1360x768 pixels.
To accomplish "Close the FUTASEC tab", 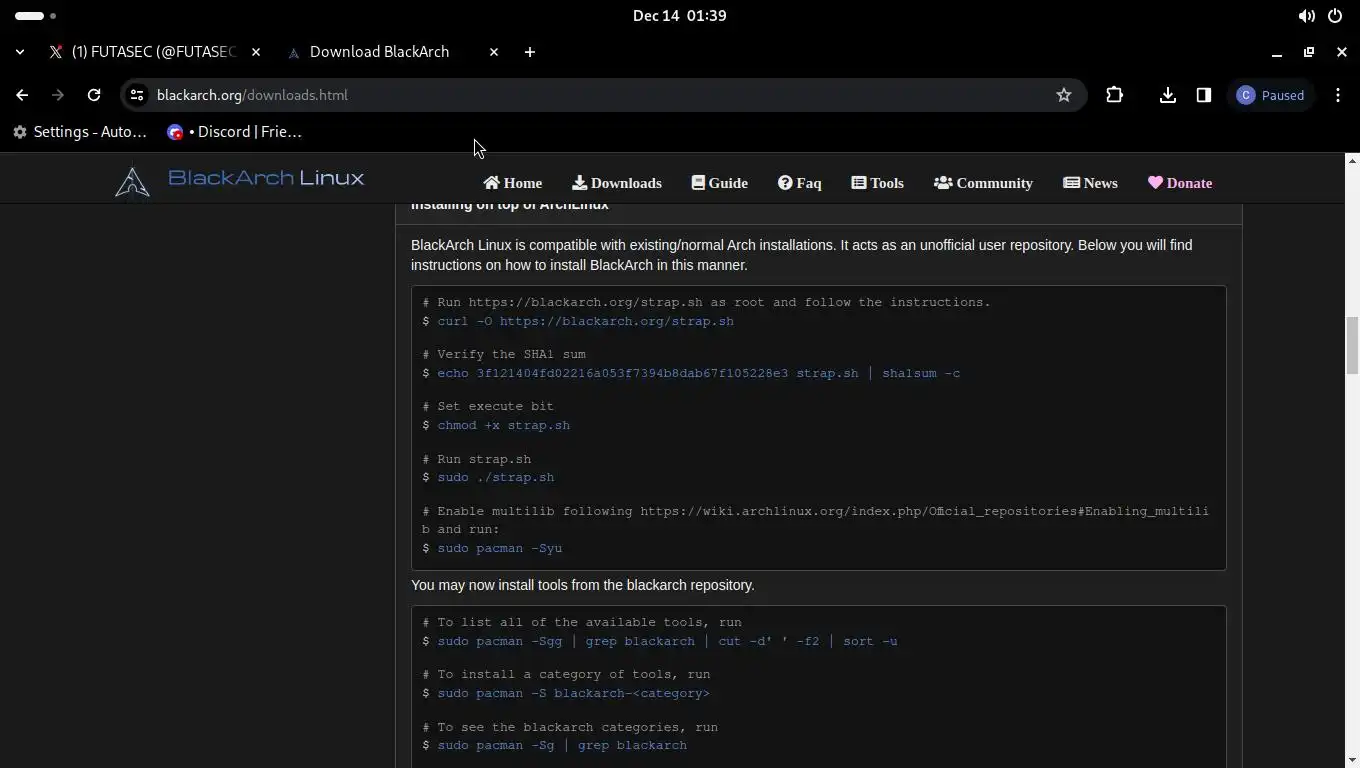I will 256,52.
